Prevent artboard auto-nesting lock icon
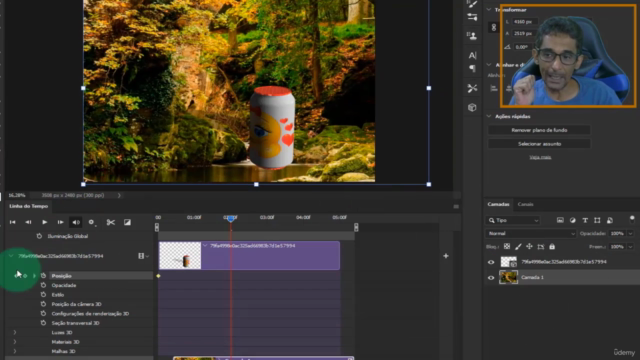This screenshot has height=360, width=640. pyautogui.click(x=541, y=247)
